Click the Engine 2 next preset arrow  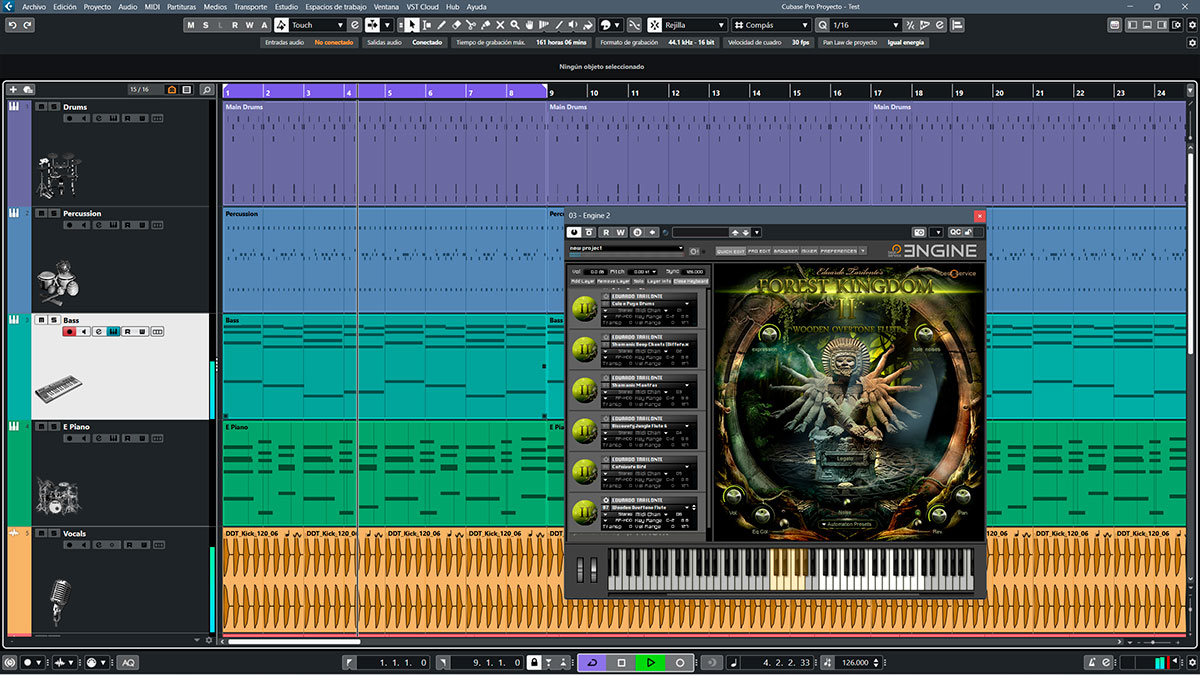[x=746, y=232]
